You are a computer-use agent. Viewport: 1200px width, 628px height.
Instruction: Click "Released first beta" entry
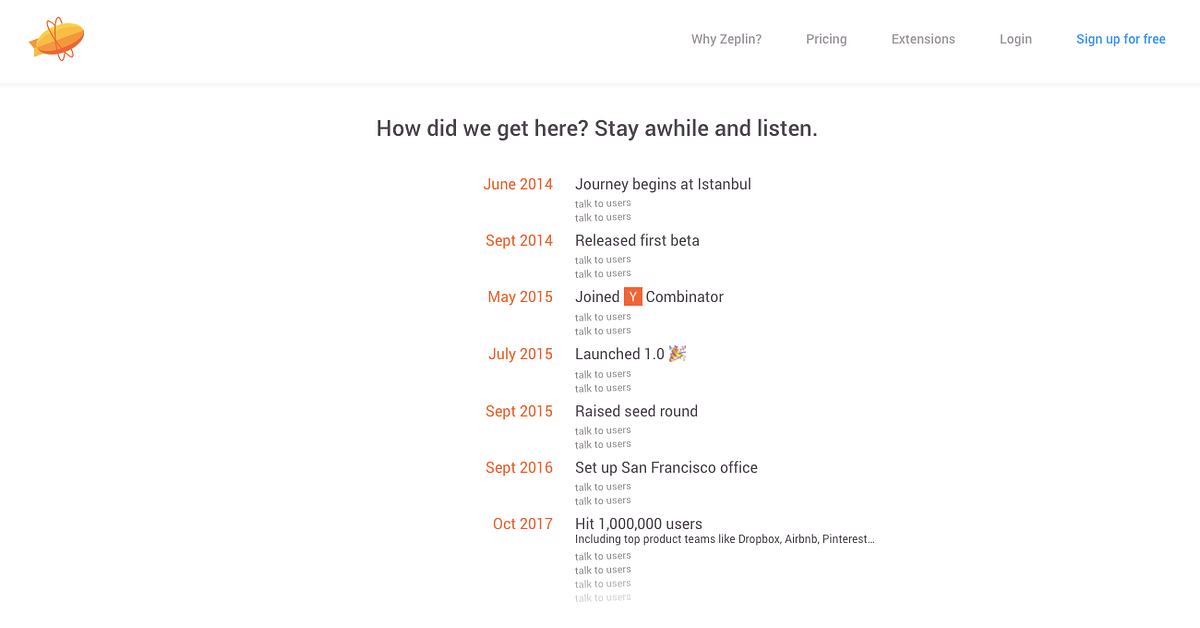(x=637, y=240)
